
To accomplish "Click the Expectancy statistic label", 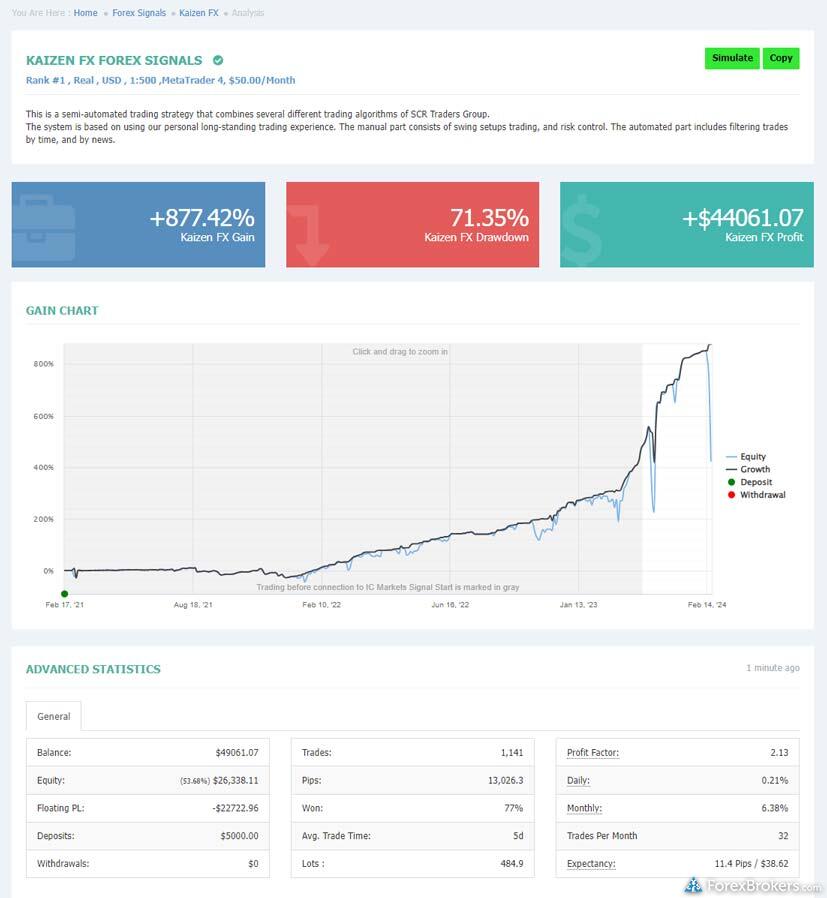I will point(590,863).
